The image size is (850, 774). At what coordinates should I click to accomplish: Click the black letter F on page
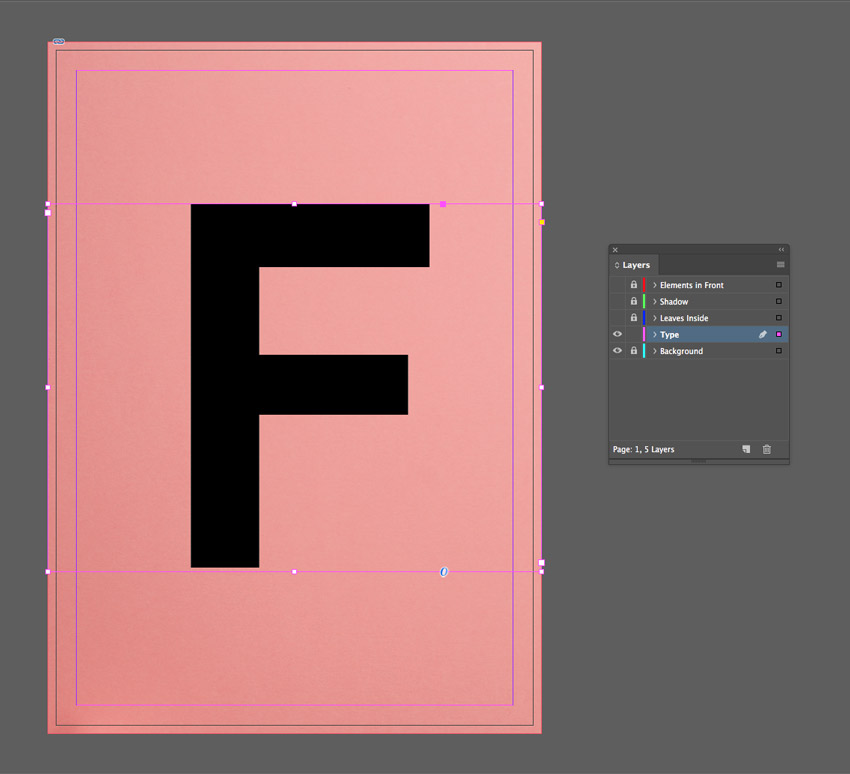(x=225, y=386)
